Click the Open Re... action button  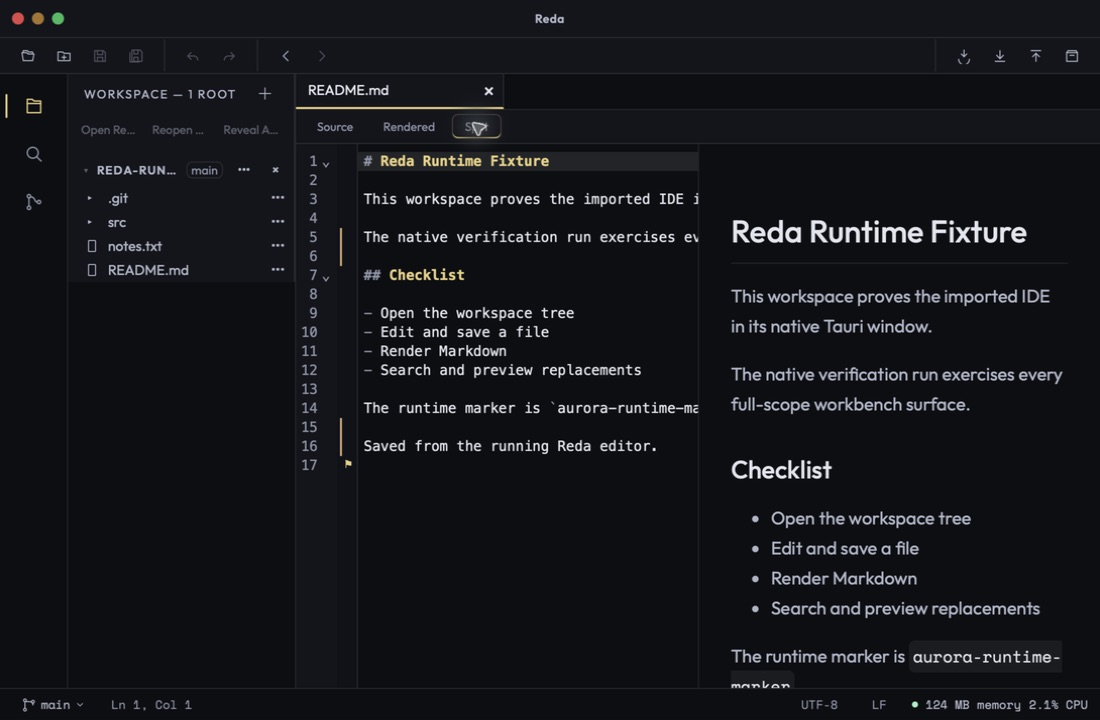108,130
